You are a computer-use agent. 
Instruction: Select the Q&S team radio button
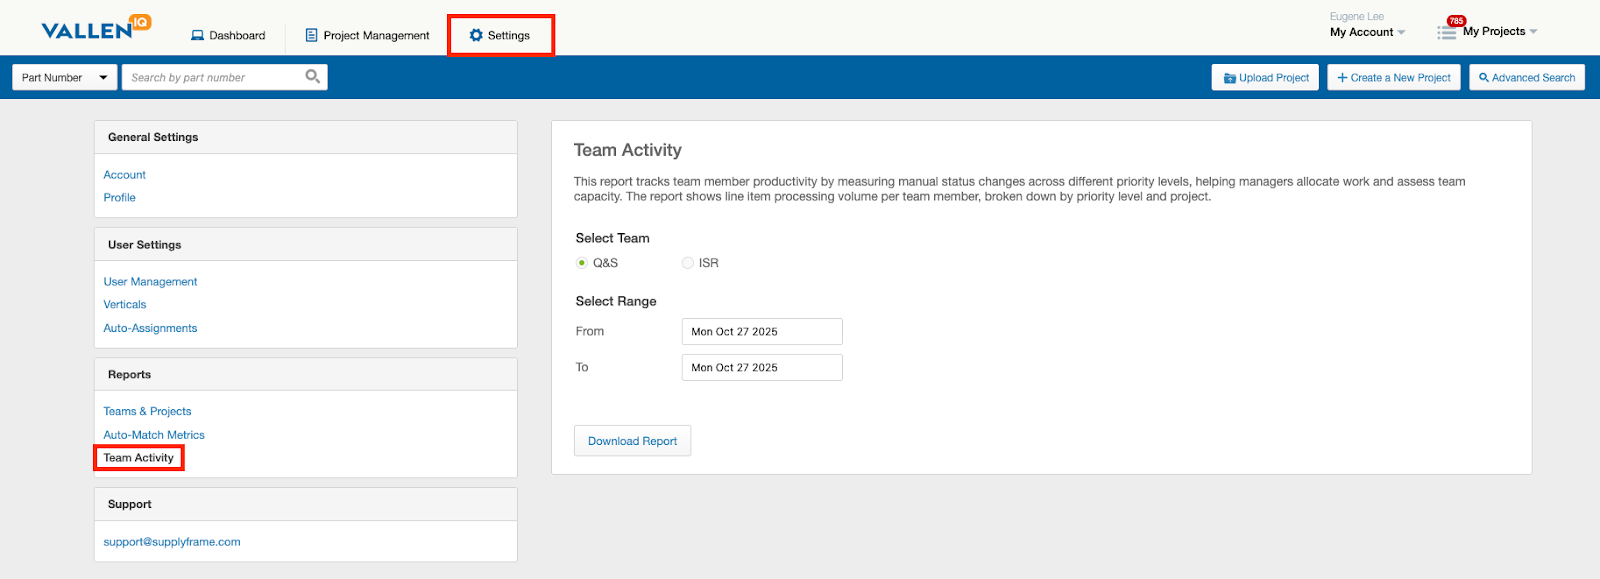point(582,263)
